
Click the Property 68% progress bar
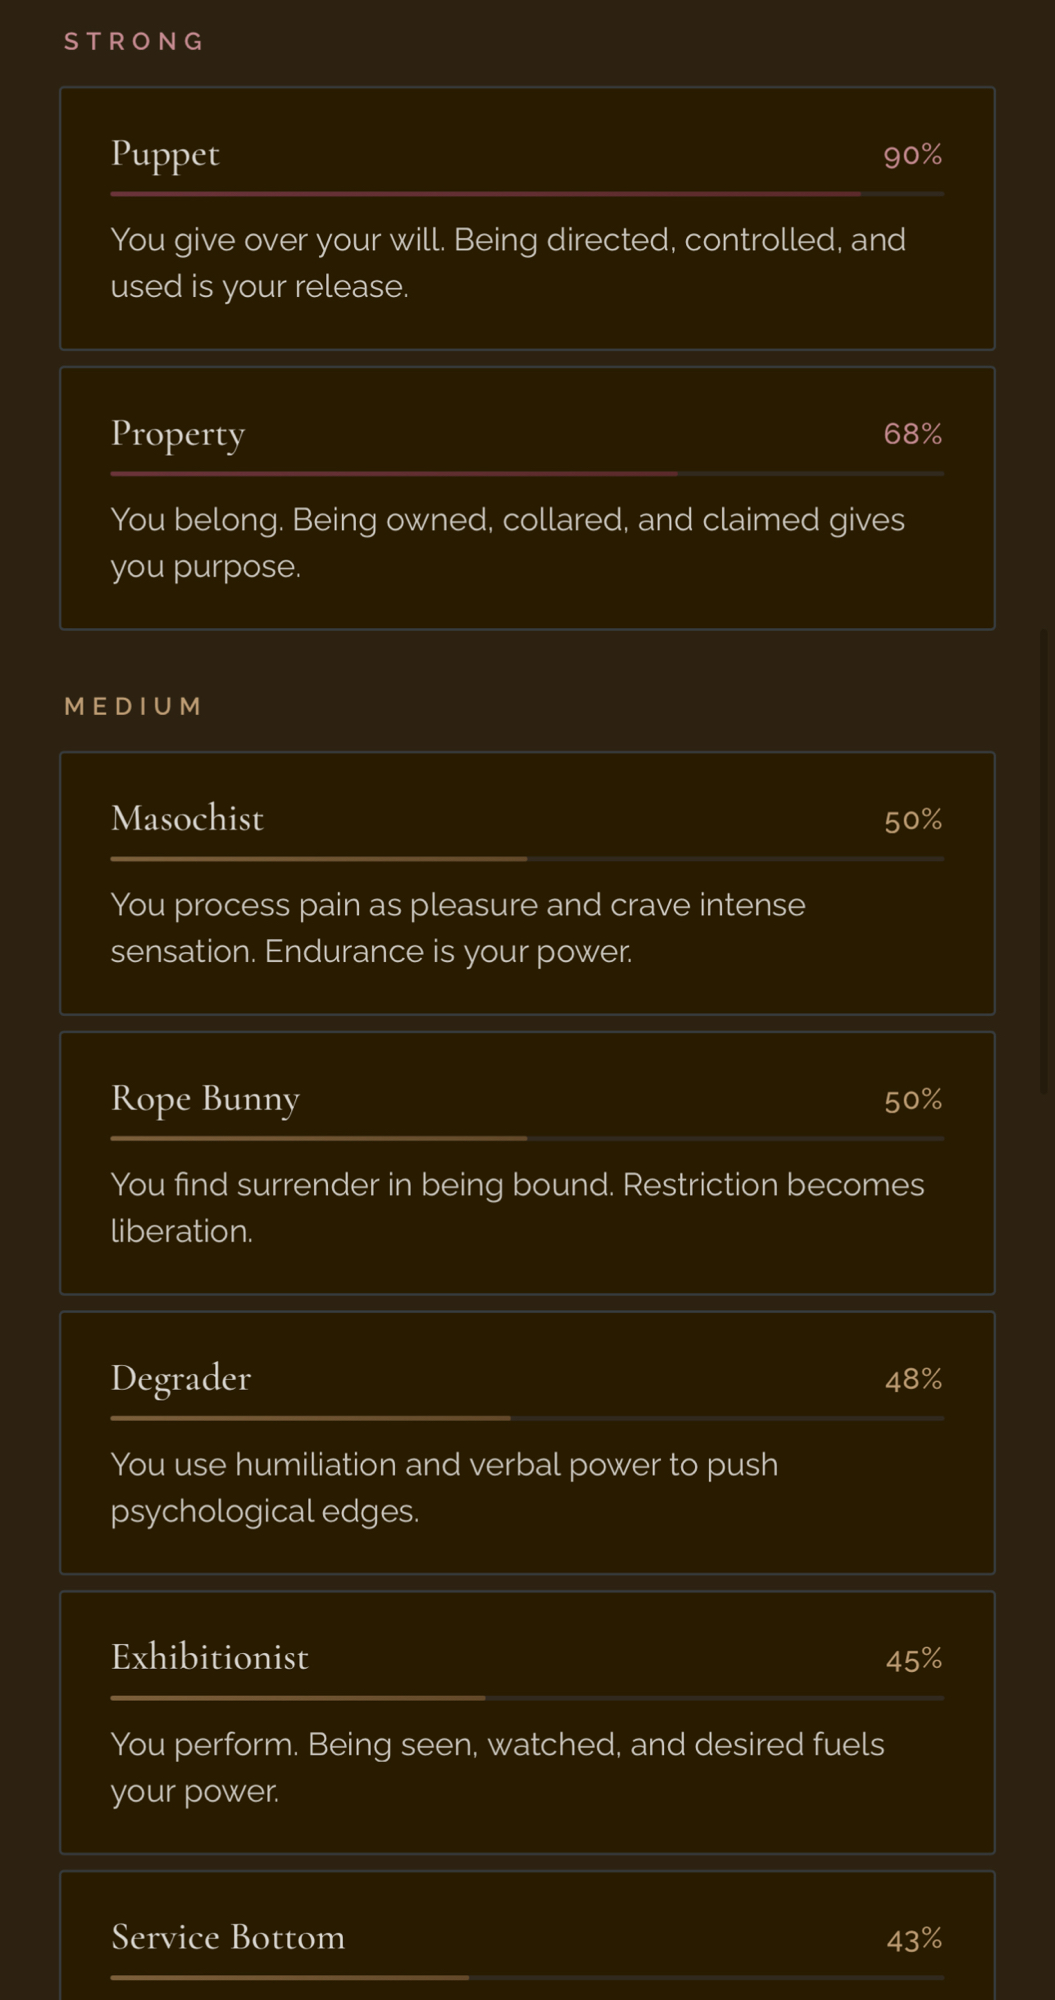tap(527, 474)
